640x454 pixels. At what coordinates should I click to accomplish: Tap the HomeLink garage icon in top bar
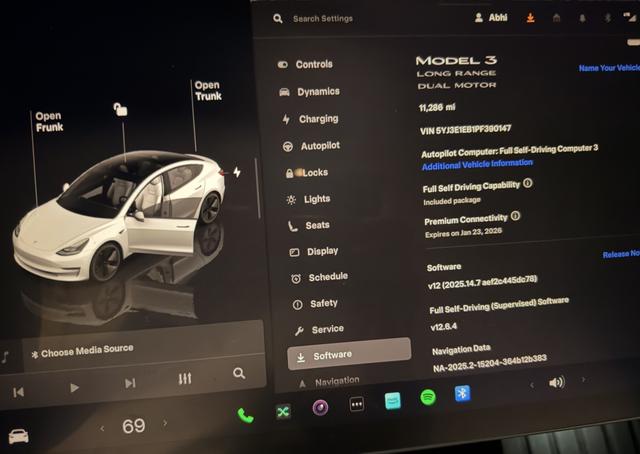(556, 18)
